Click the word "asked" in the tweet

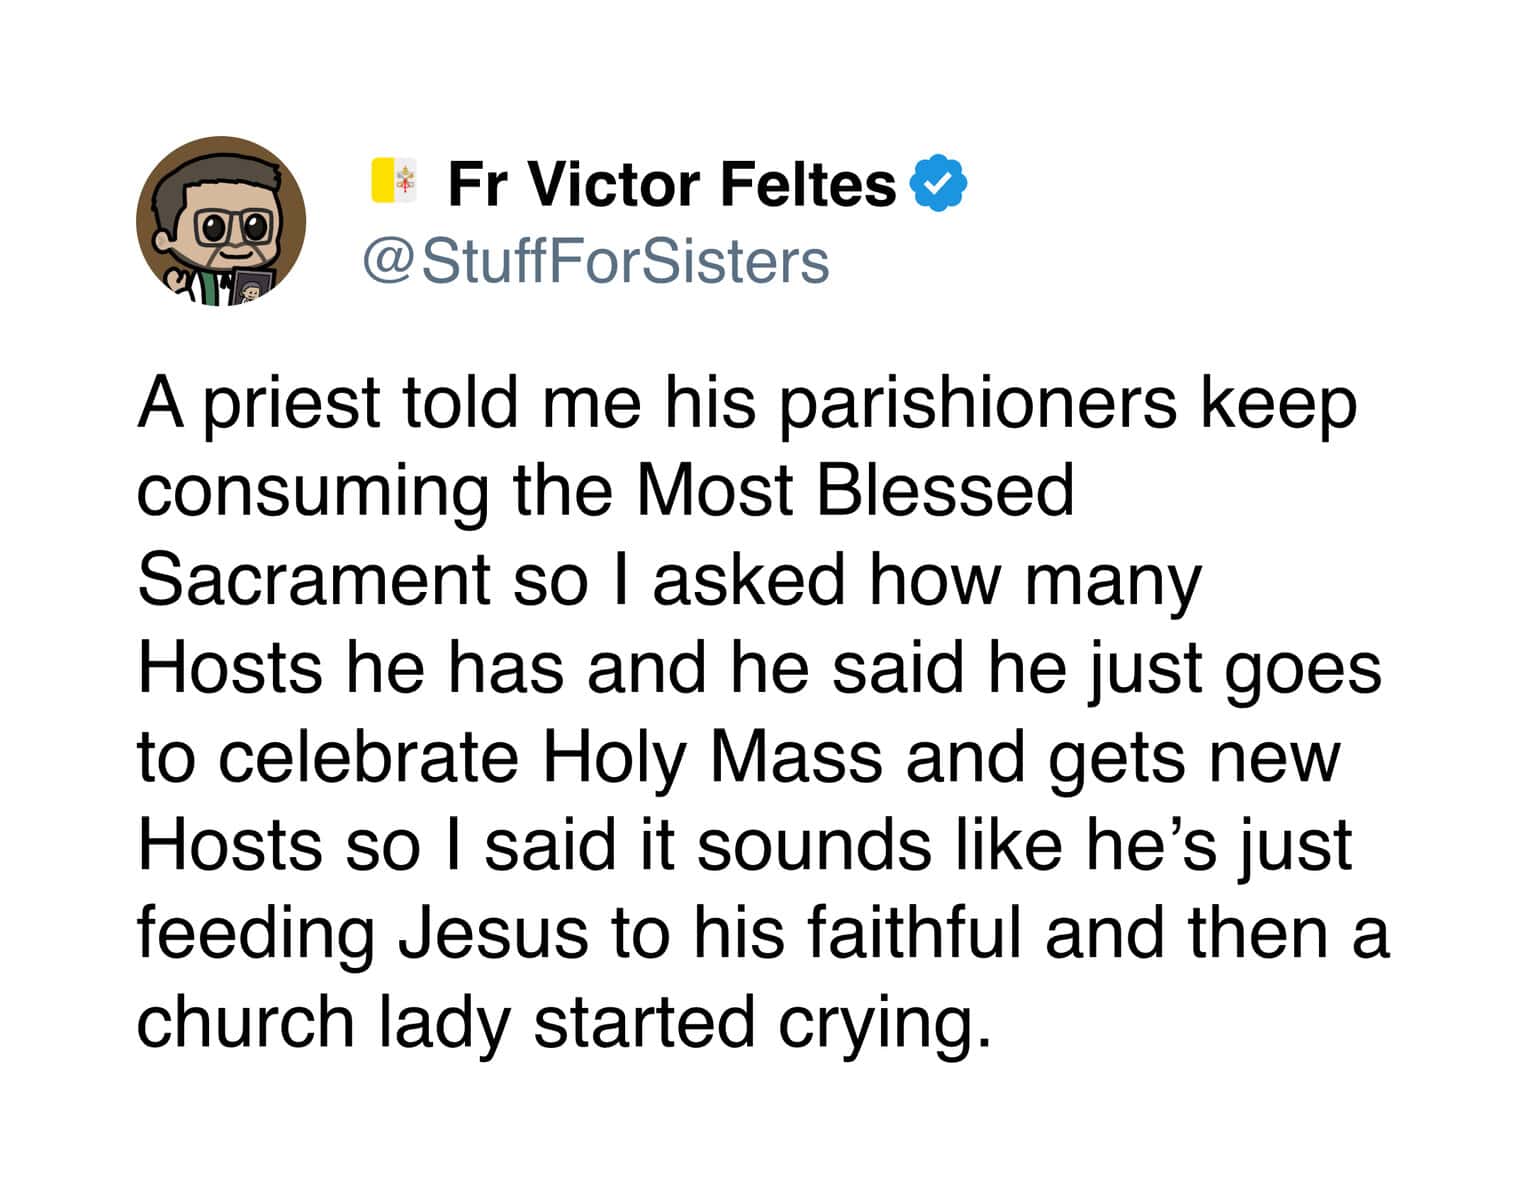[749, 579]
